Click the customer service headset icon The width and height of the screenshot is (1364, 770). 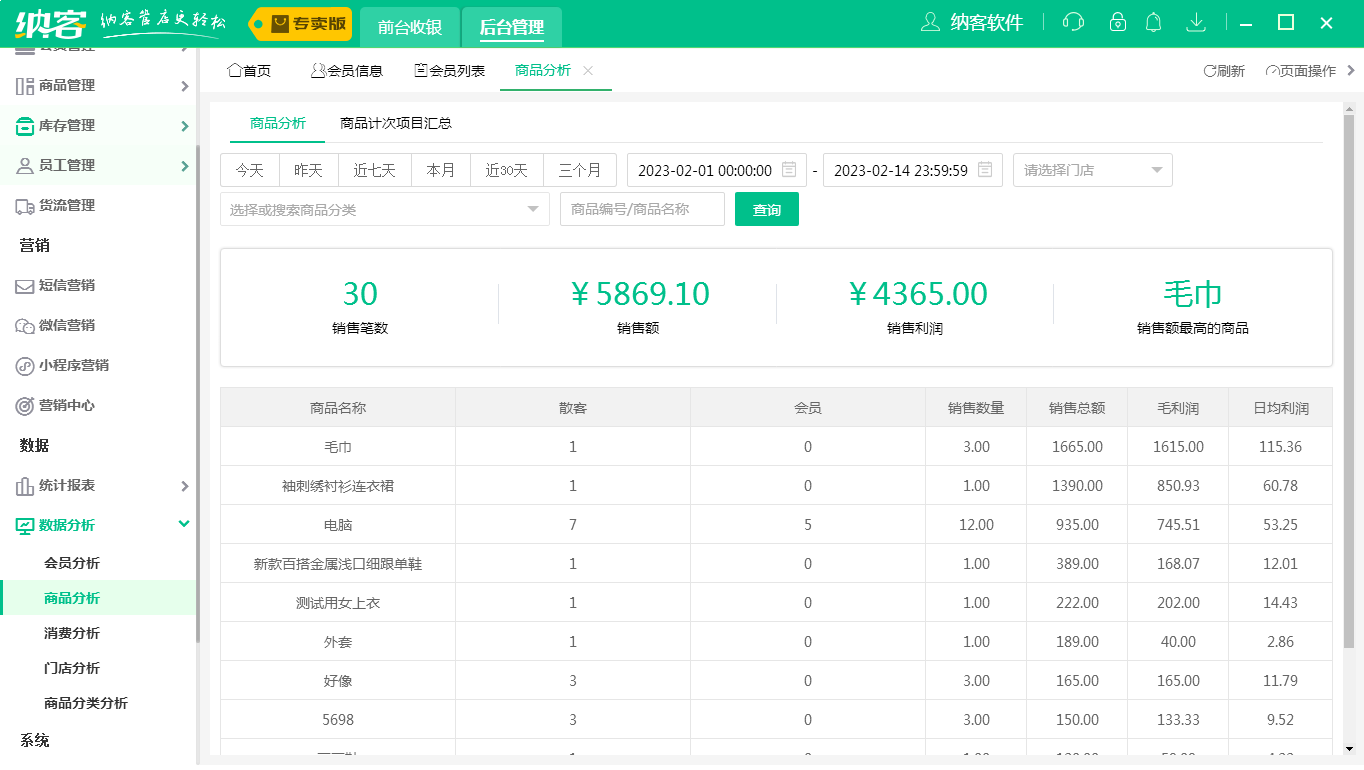1073,21
